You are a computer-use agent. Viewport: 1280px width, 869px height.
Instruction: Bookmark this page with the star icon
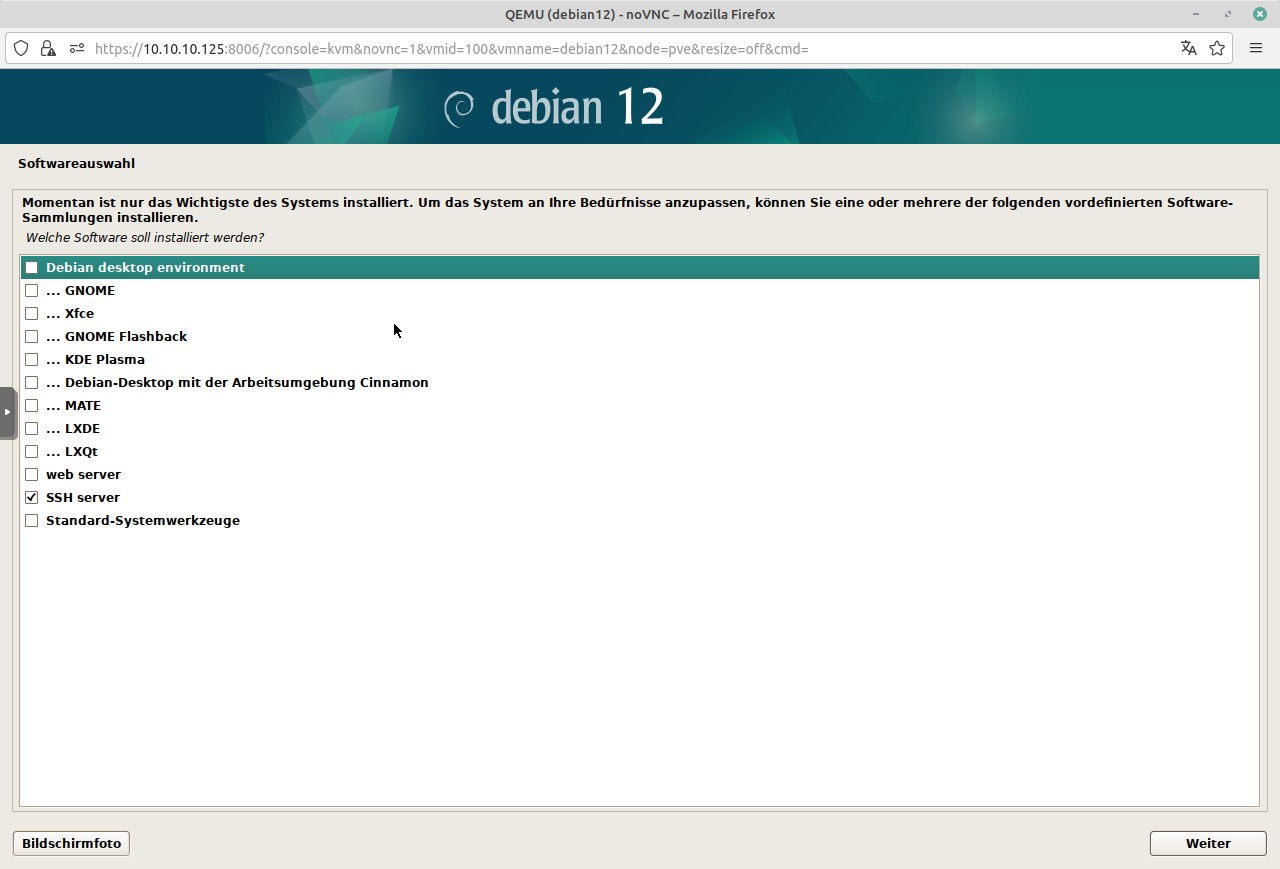coord(1217,48)
